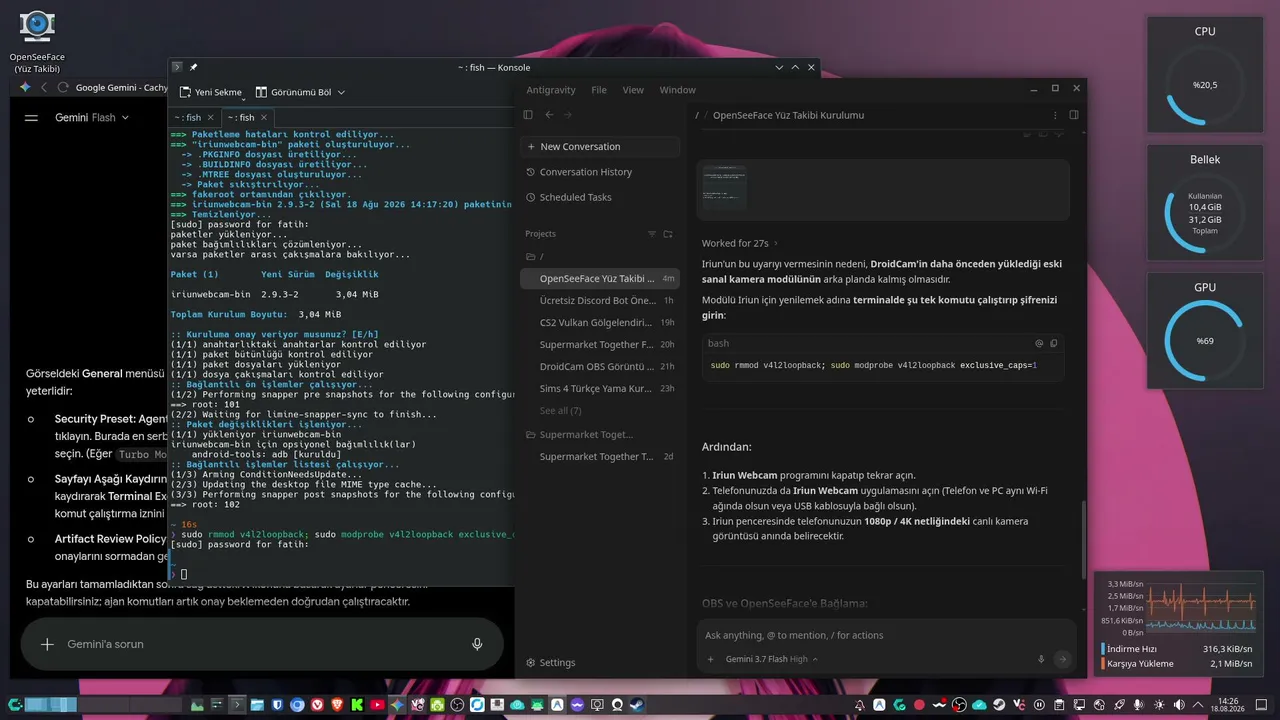The width and height of the screenshot is (1280, 720).
Task: Filter the Projects list in Antigravity
Action: 652,234
